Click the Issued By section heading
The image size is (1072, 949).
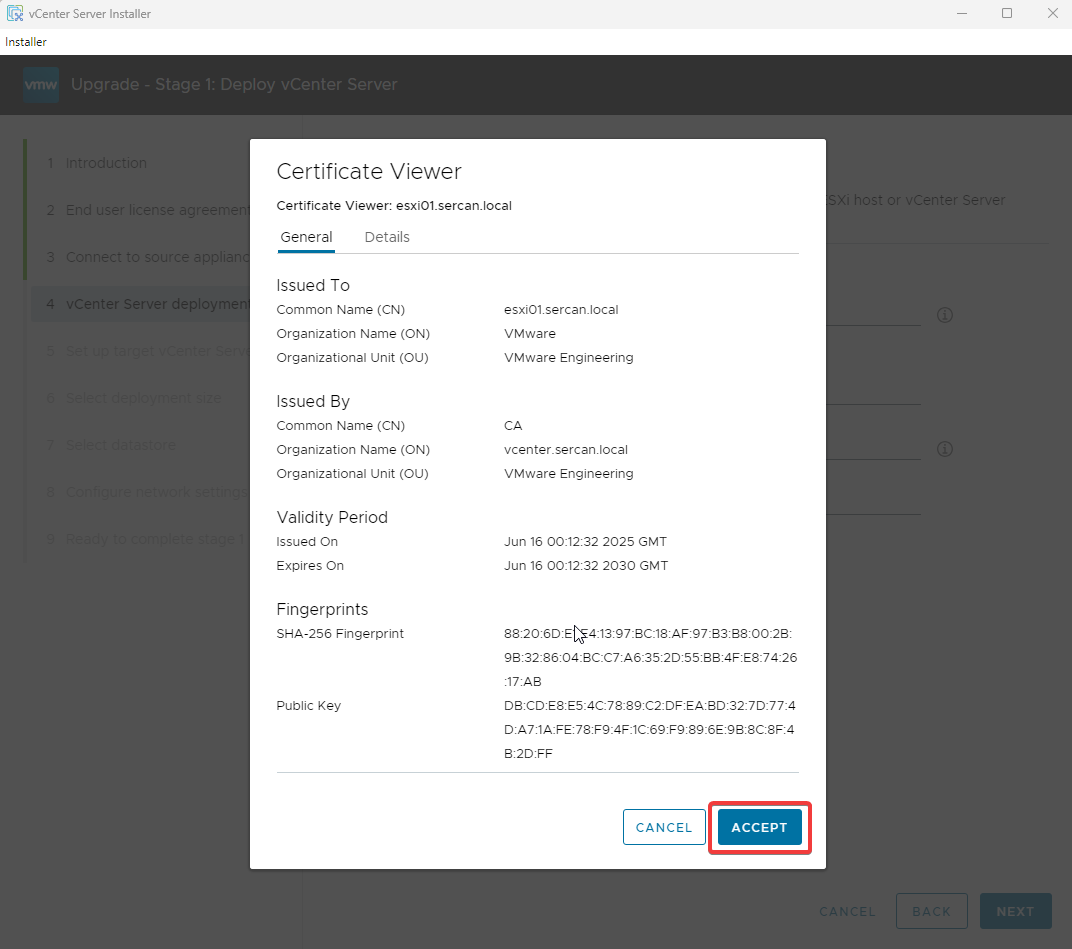(x=313, y=401)
